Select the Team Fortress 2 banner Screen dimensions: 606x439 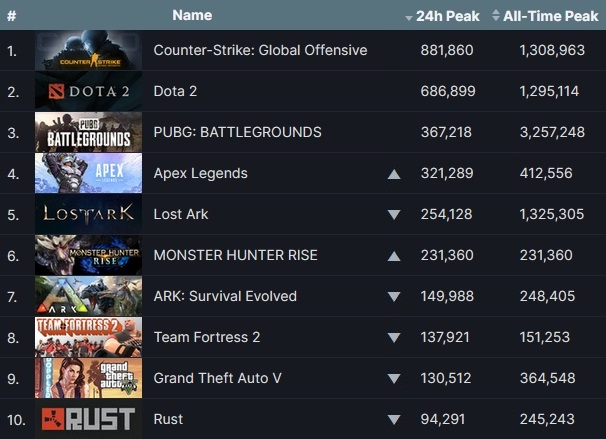[x=88, y=338]
